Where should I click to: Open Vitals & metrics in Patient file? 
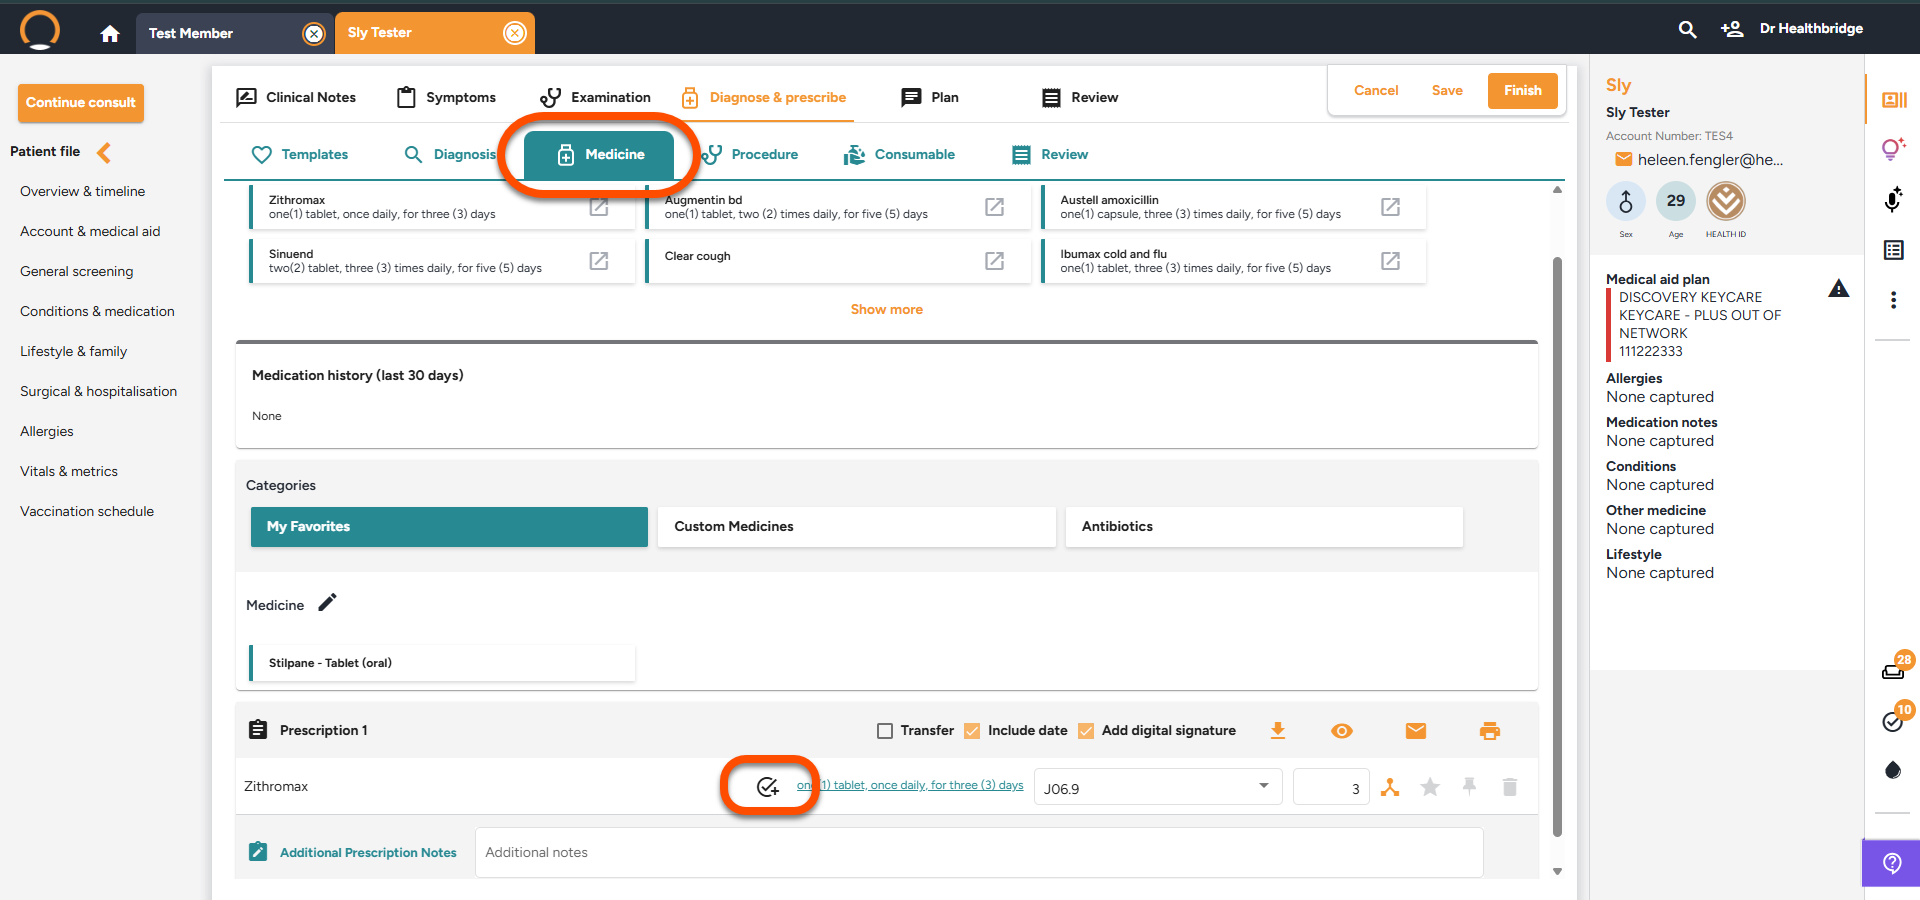tap(69, 471)
